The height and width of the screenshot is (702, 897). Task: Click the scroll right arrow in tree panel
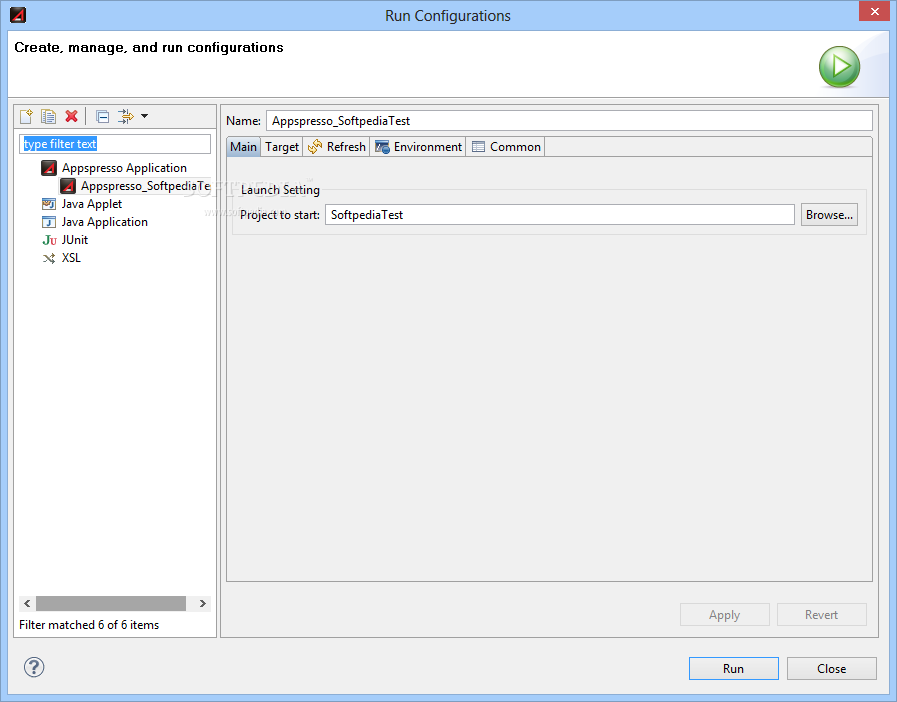[203, 603]
